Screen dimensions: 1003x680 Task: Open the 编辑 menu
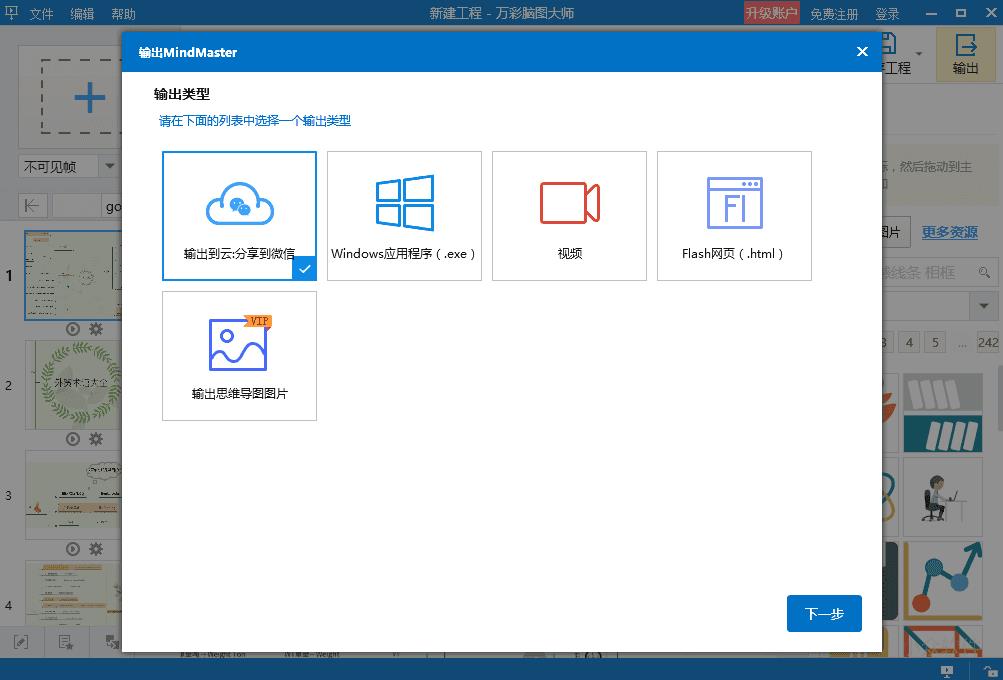click(x=82, y=14)
